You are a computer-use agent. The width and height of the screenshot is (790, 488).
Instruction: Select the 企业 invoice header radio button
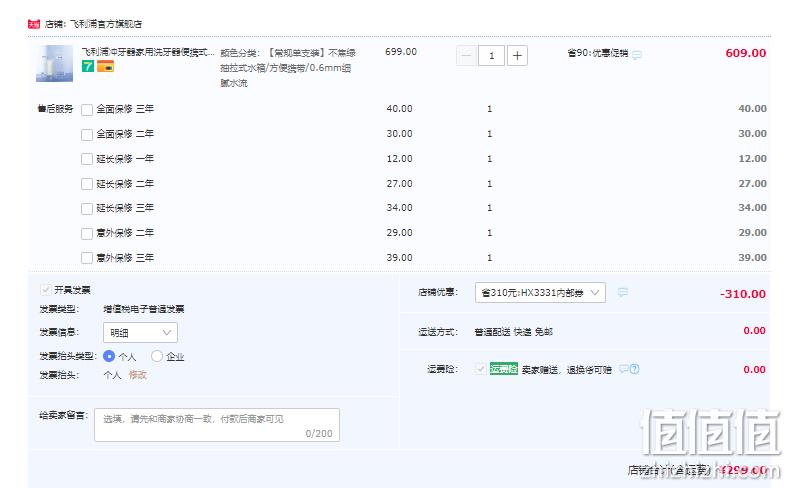pyautogui.click(x=157, y=356)
